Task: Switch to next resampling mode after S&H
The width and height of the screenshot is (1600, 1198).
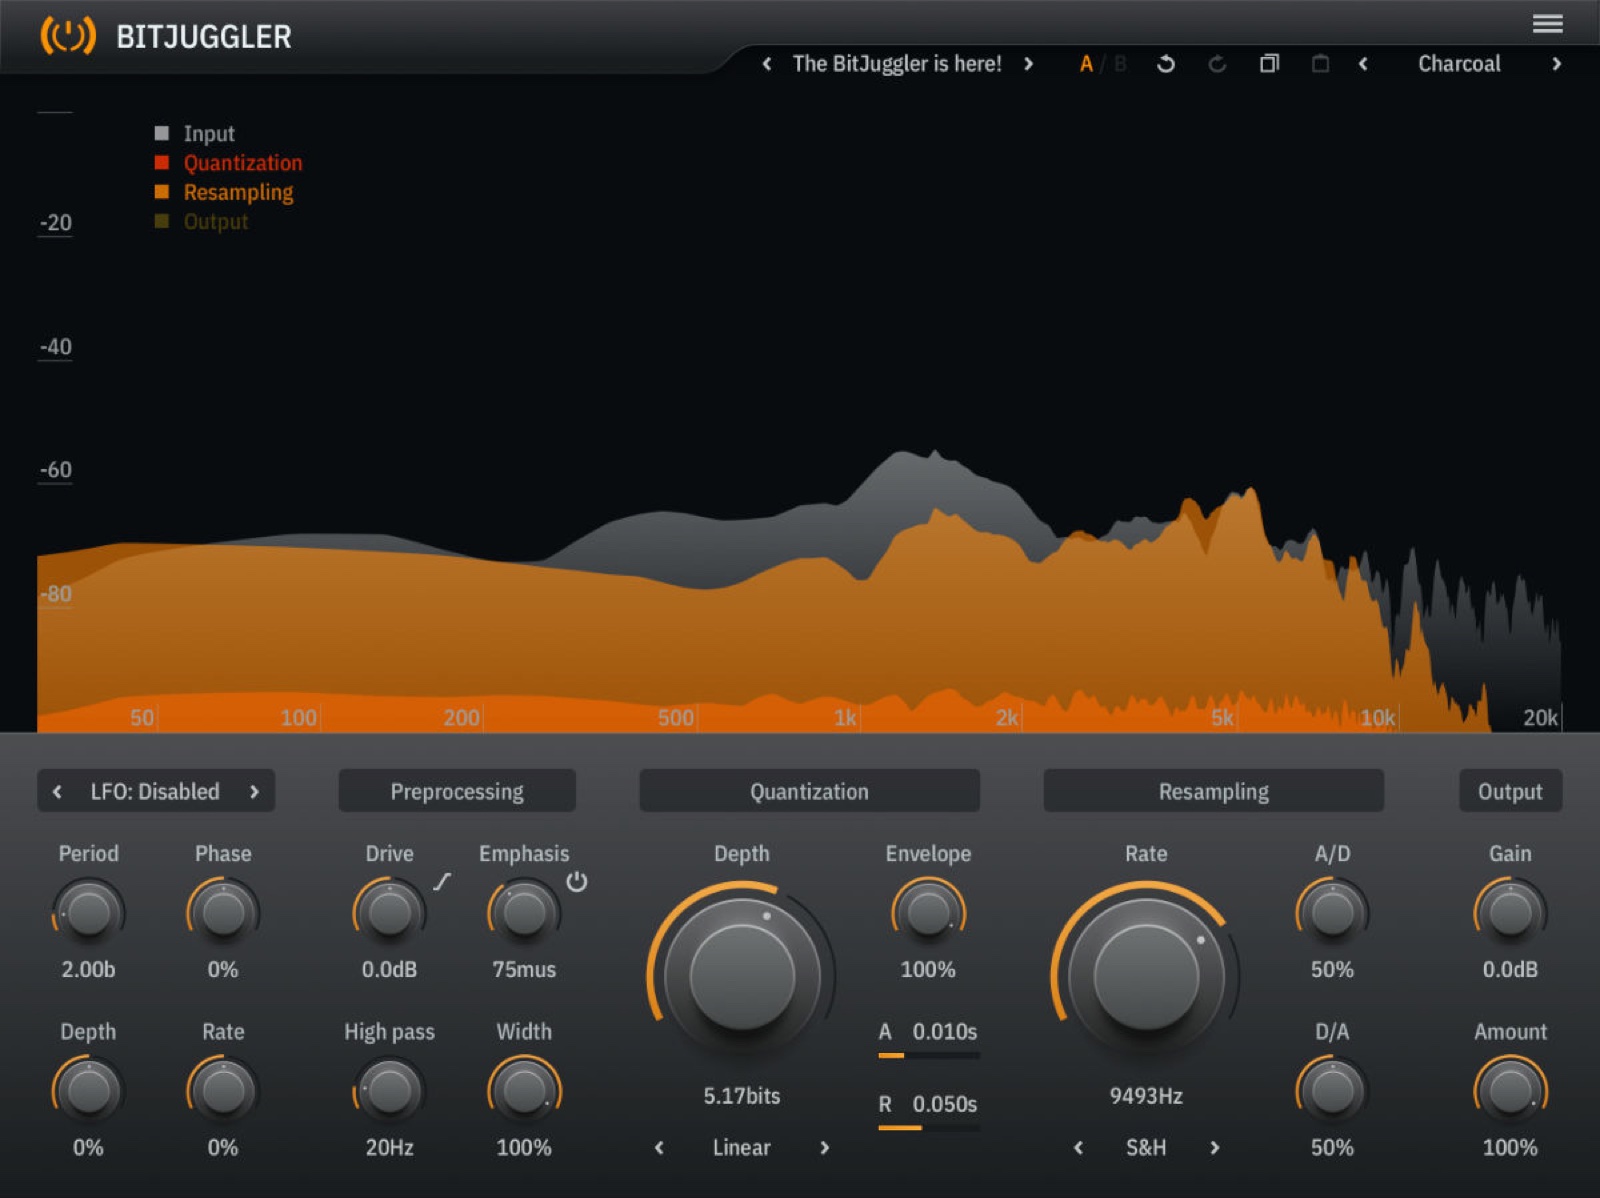Action: 1214,1147
